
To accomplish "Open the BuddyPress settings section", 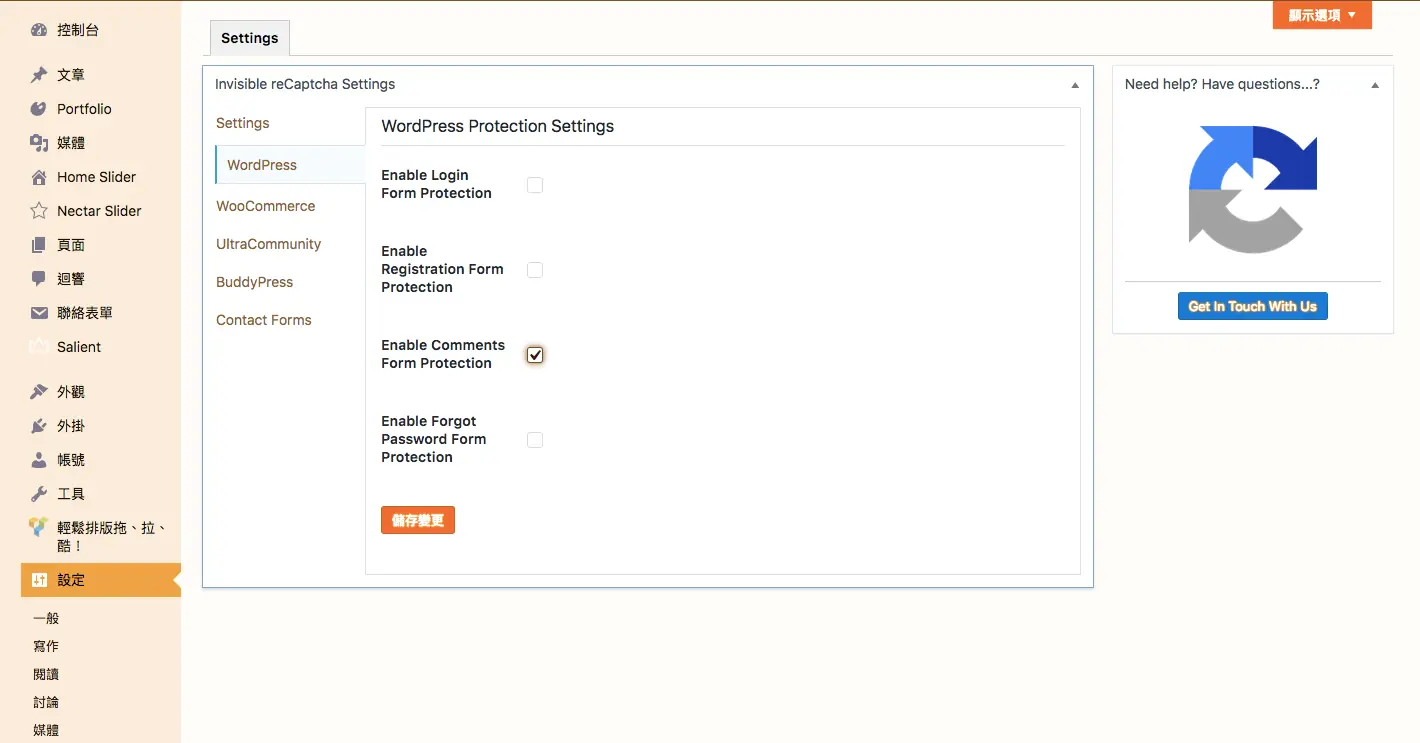I will (255, 282).
